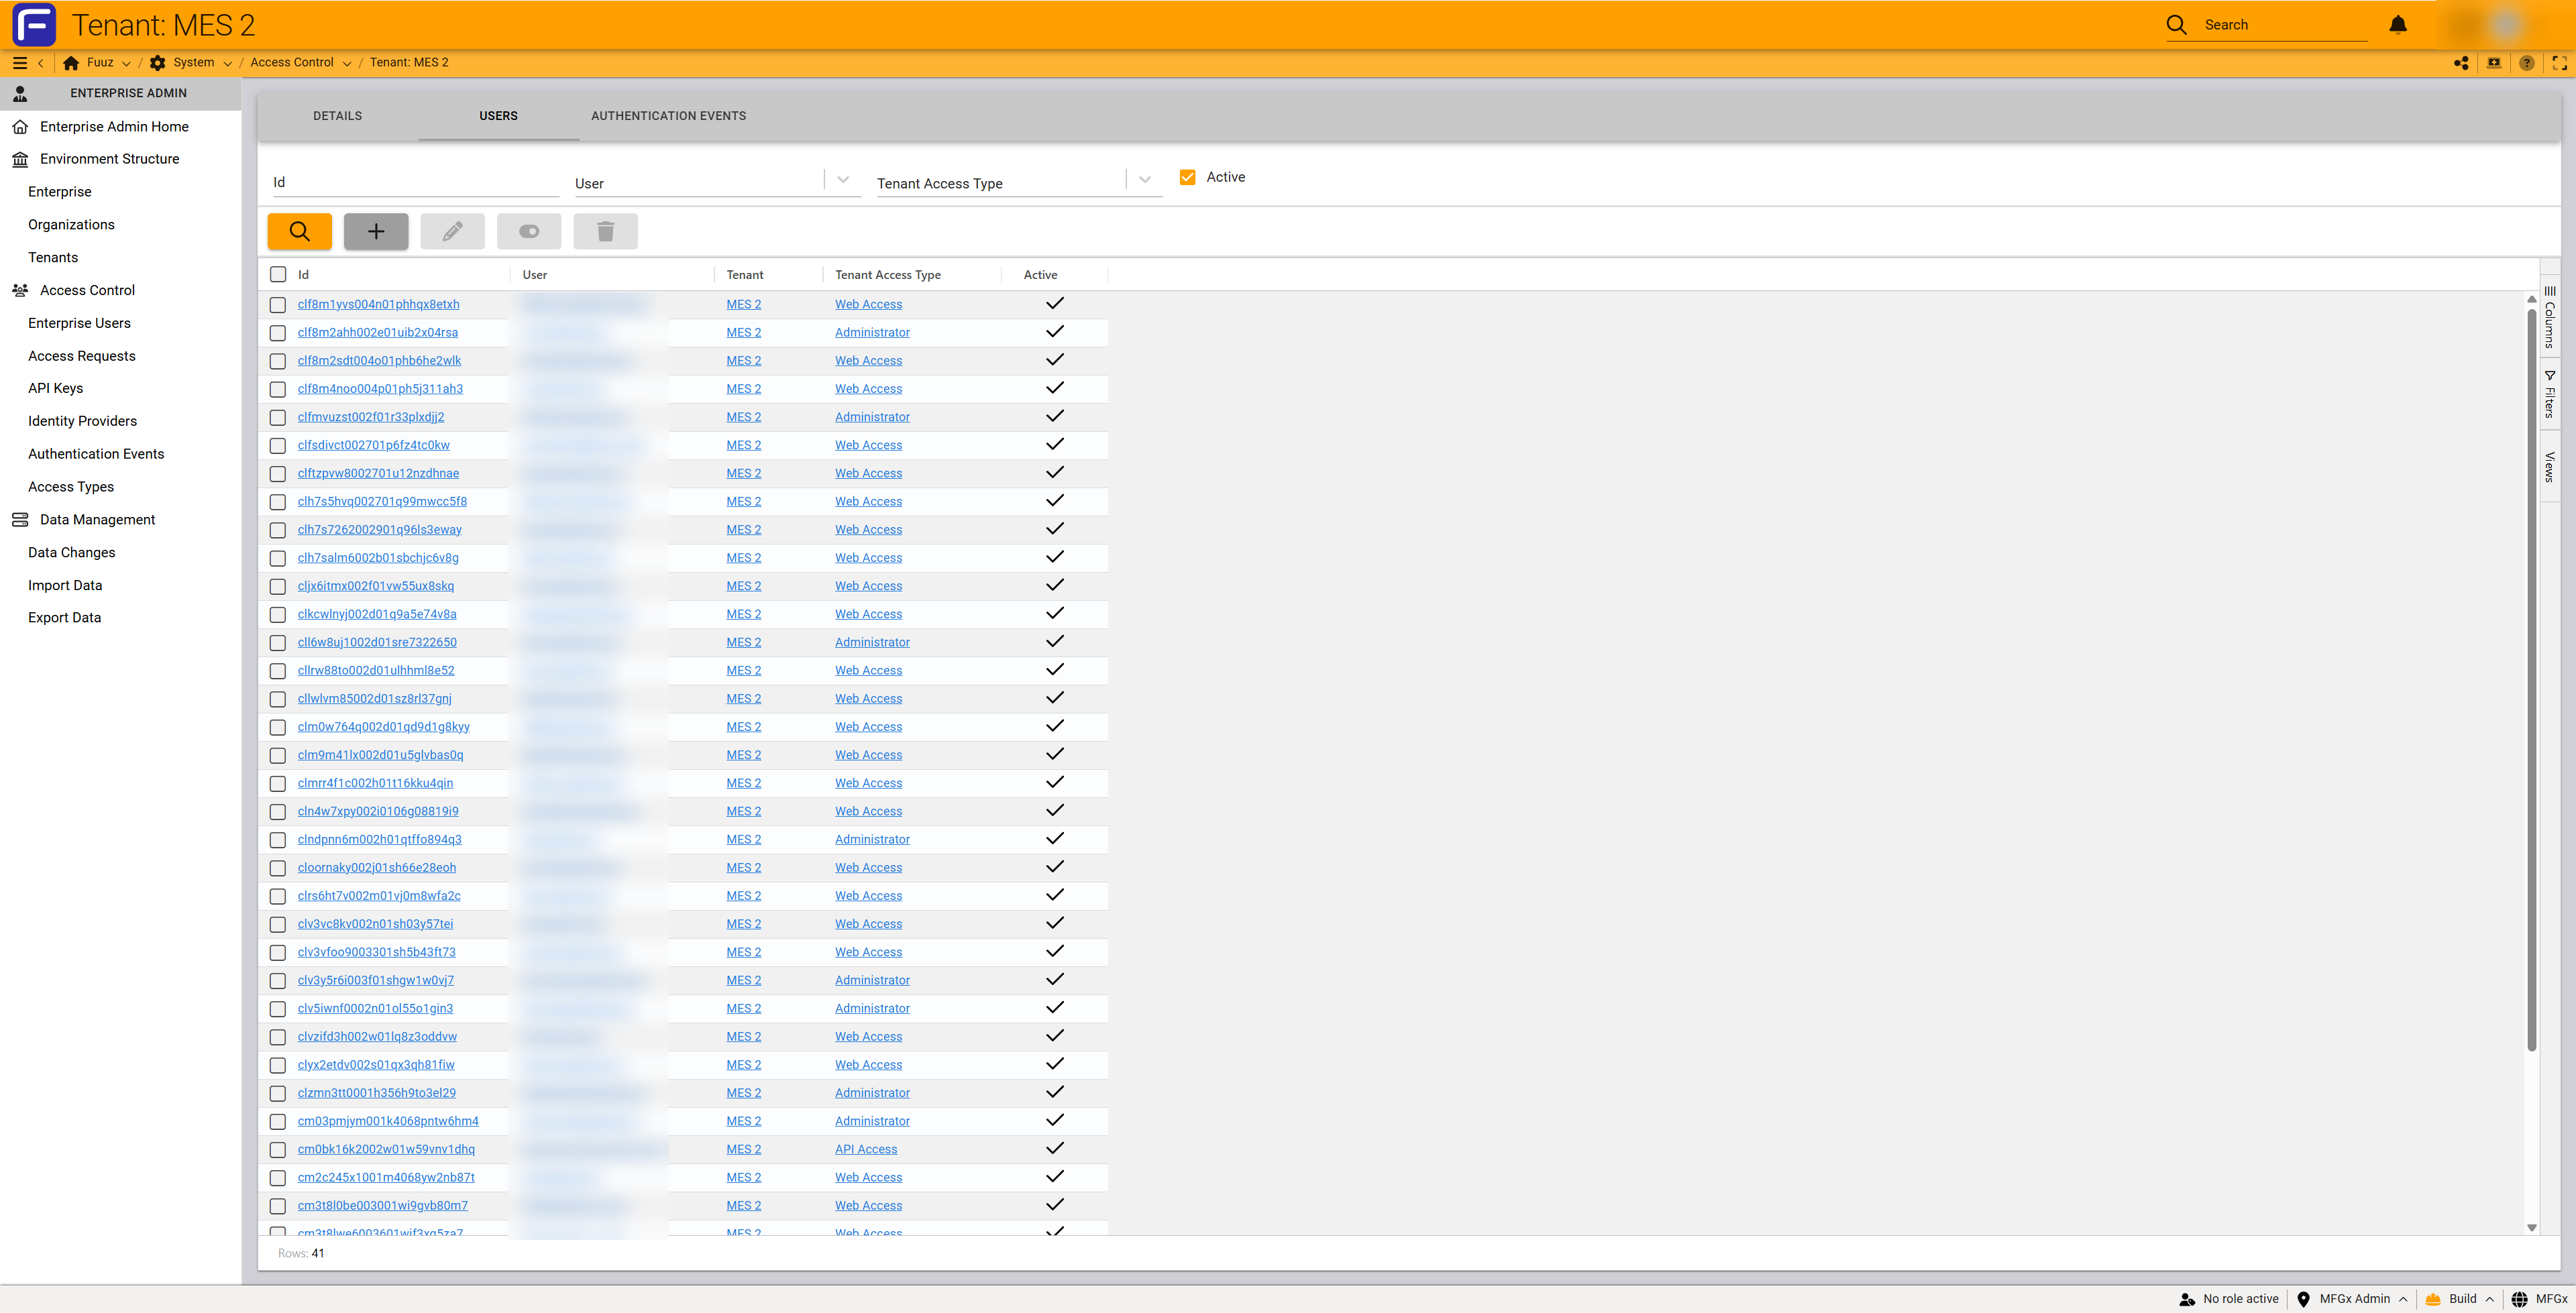The image size is (2576, 1313).
Task: Check the row clfmvuzst002f01r33plxdjj2
Action: click(x=278, y=417)
